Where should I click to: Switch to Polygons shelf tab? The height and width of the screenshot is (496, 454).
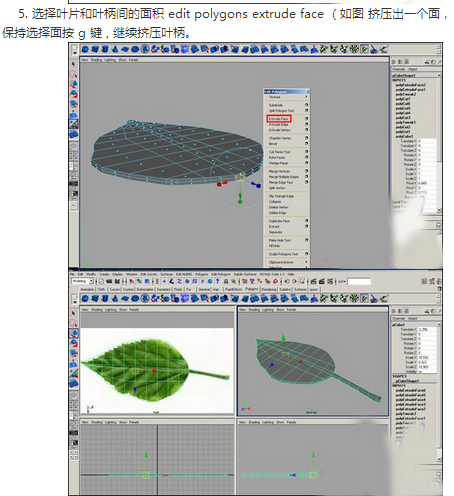click(x=251, y=289)
